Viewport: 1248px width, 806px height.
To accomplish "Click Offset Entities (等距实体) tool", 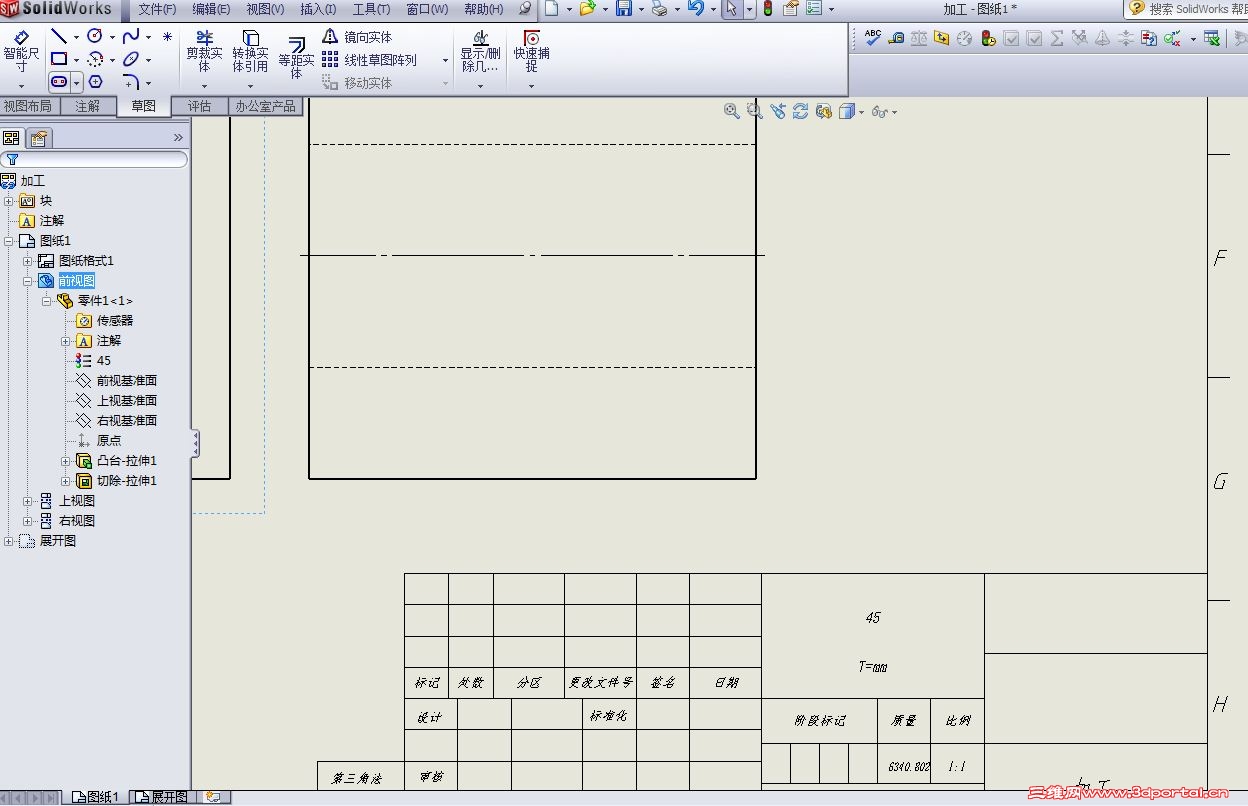I will pos(296,58).
